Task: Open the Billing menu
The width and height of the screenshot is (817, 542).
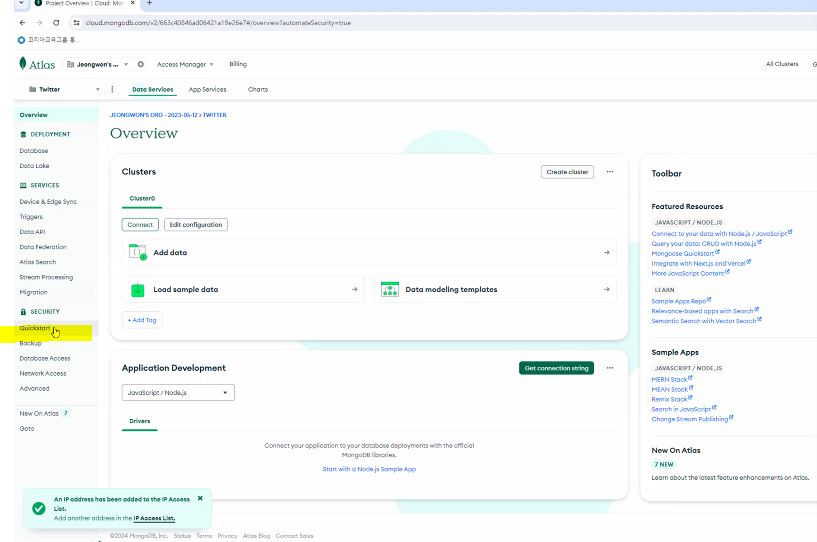Action: [x=238, y=64]
